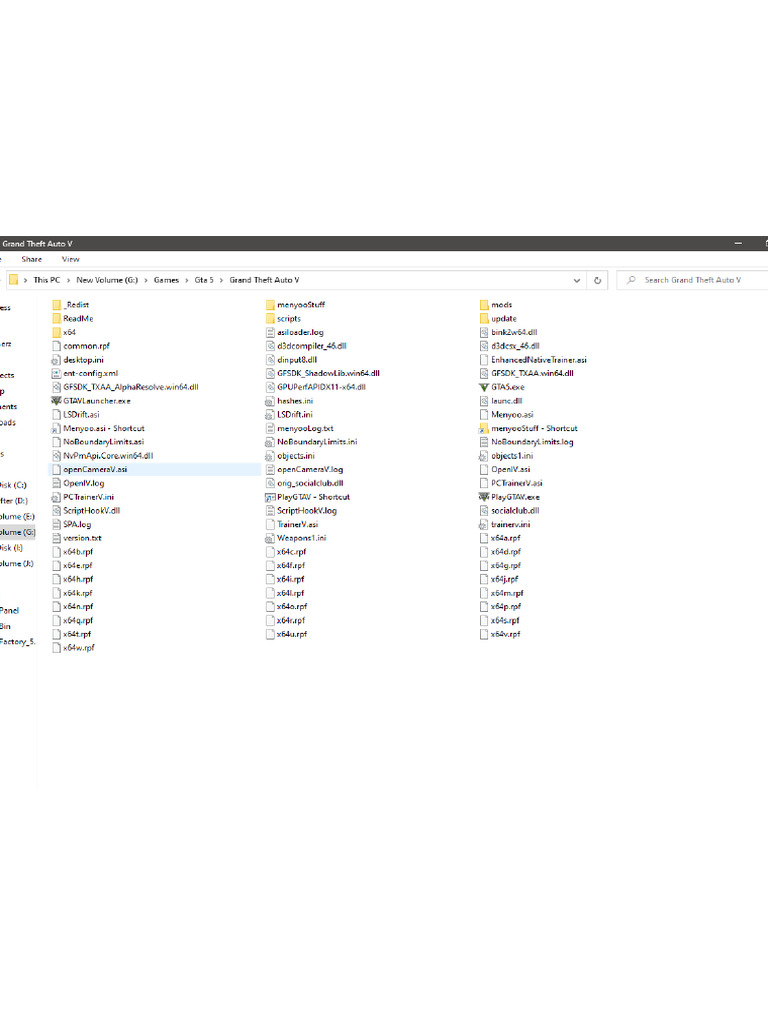Expand the chevron after Gta 5 breadcrumb
768x1024 pixels.
coord(221,280)
